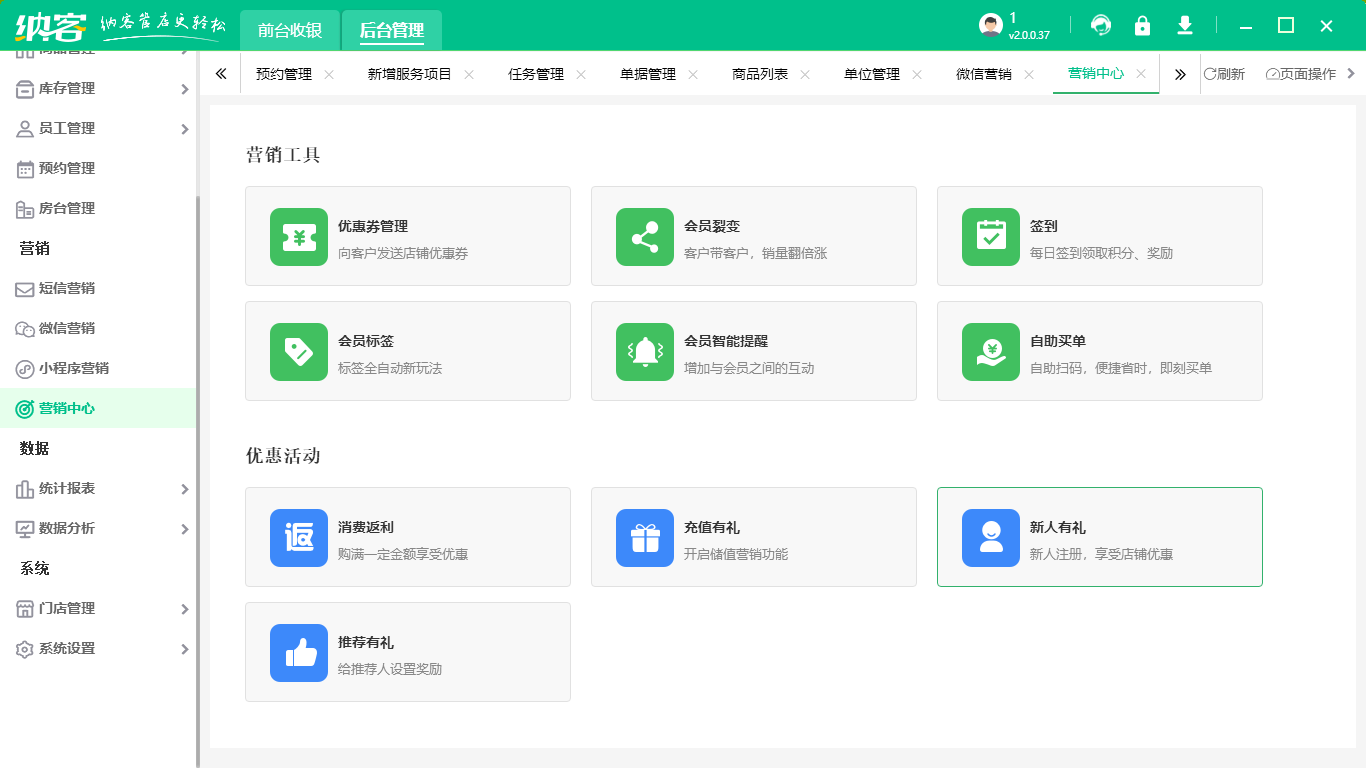Switch to the 预约管理 page tab
The image size is (1366, 768).
(284, 74)
